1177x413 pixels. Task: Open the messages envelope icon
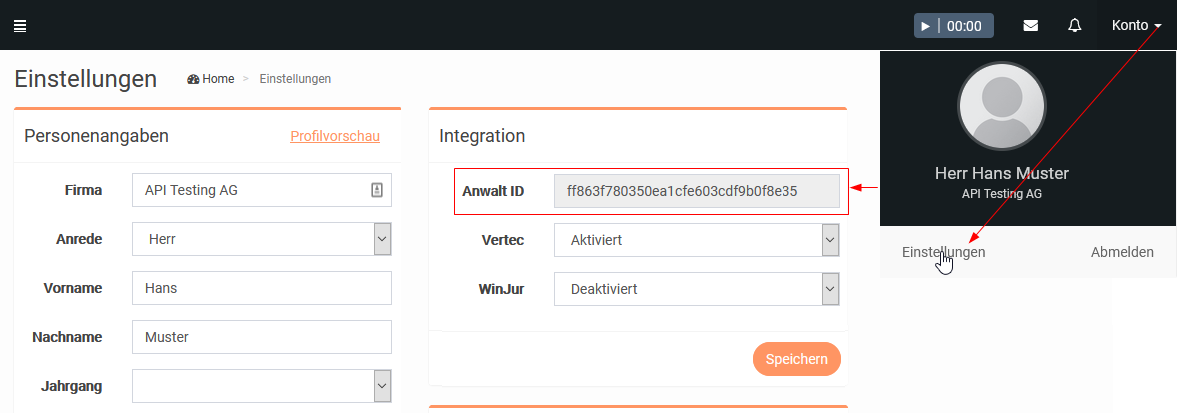tap(1031, 26)
